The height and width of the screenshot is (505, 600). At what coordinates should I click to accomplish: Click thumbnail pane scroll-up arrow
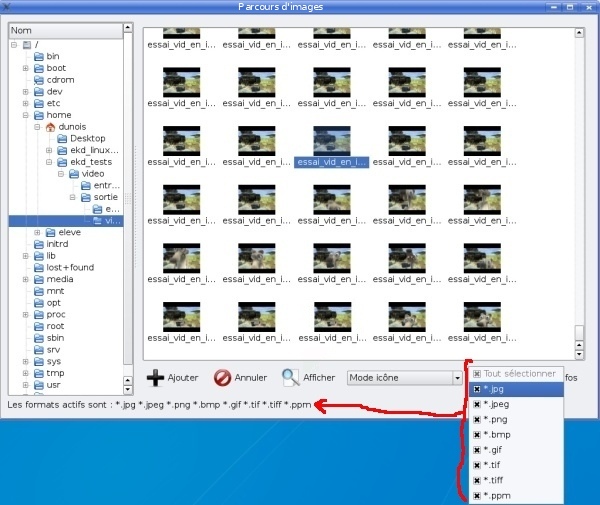point(579,33)
